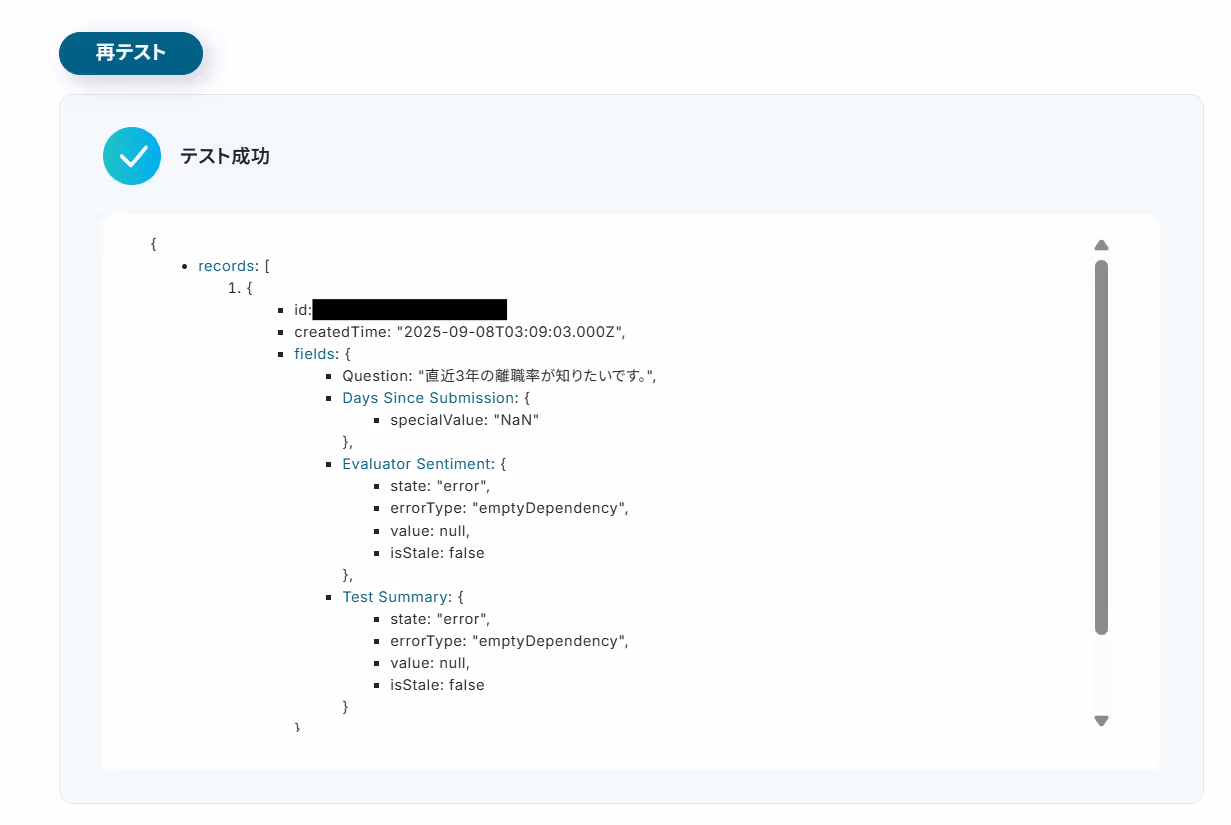
Task: Click the test success checkmark icon
Action: 132,156
